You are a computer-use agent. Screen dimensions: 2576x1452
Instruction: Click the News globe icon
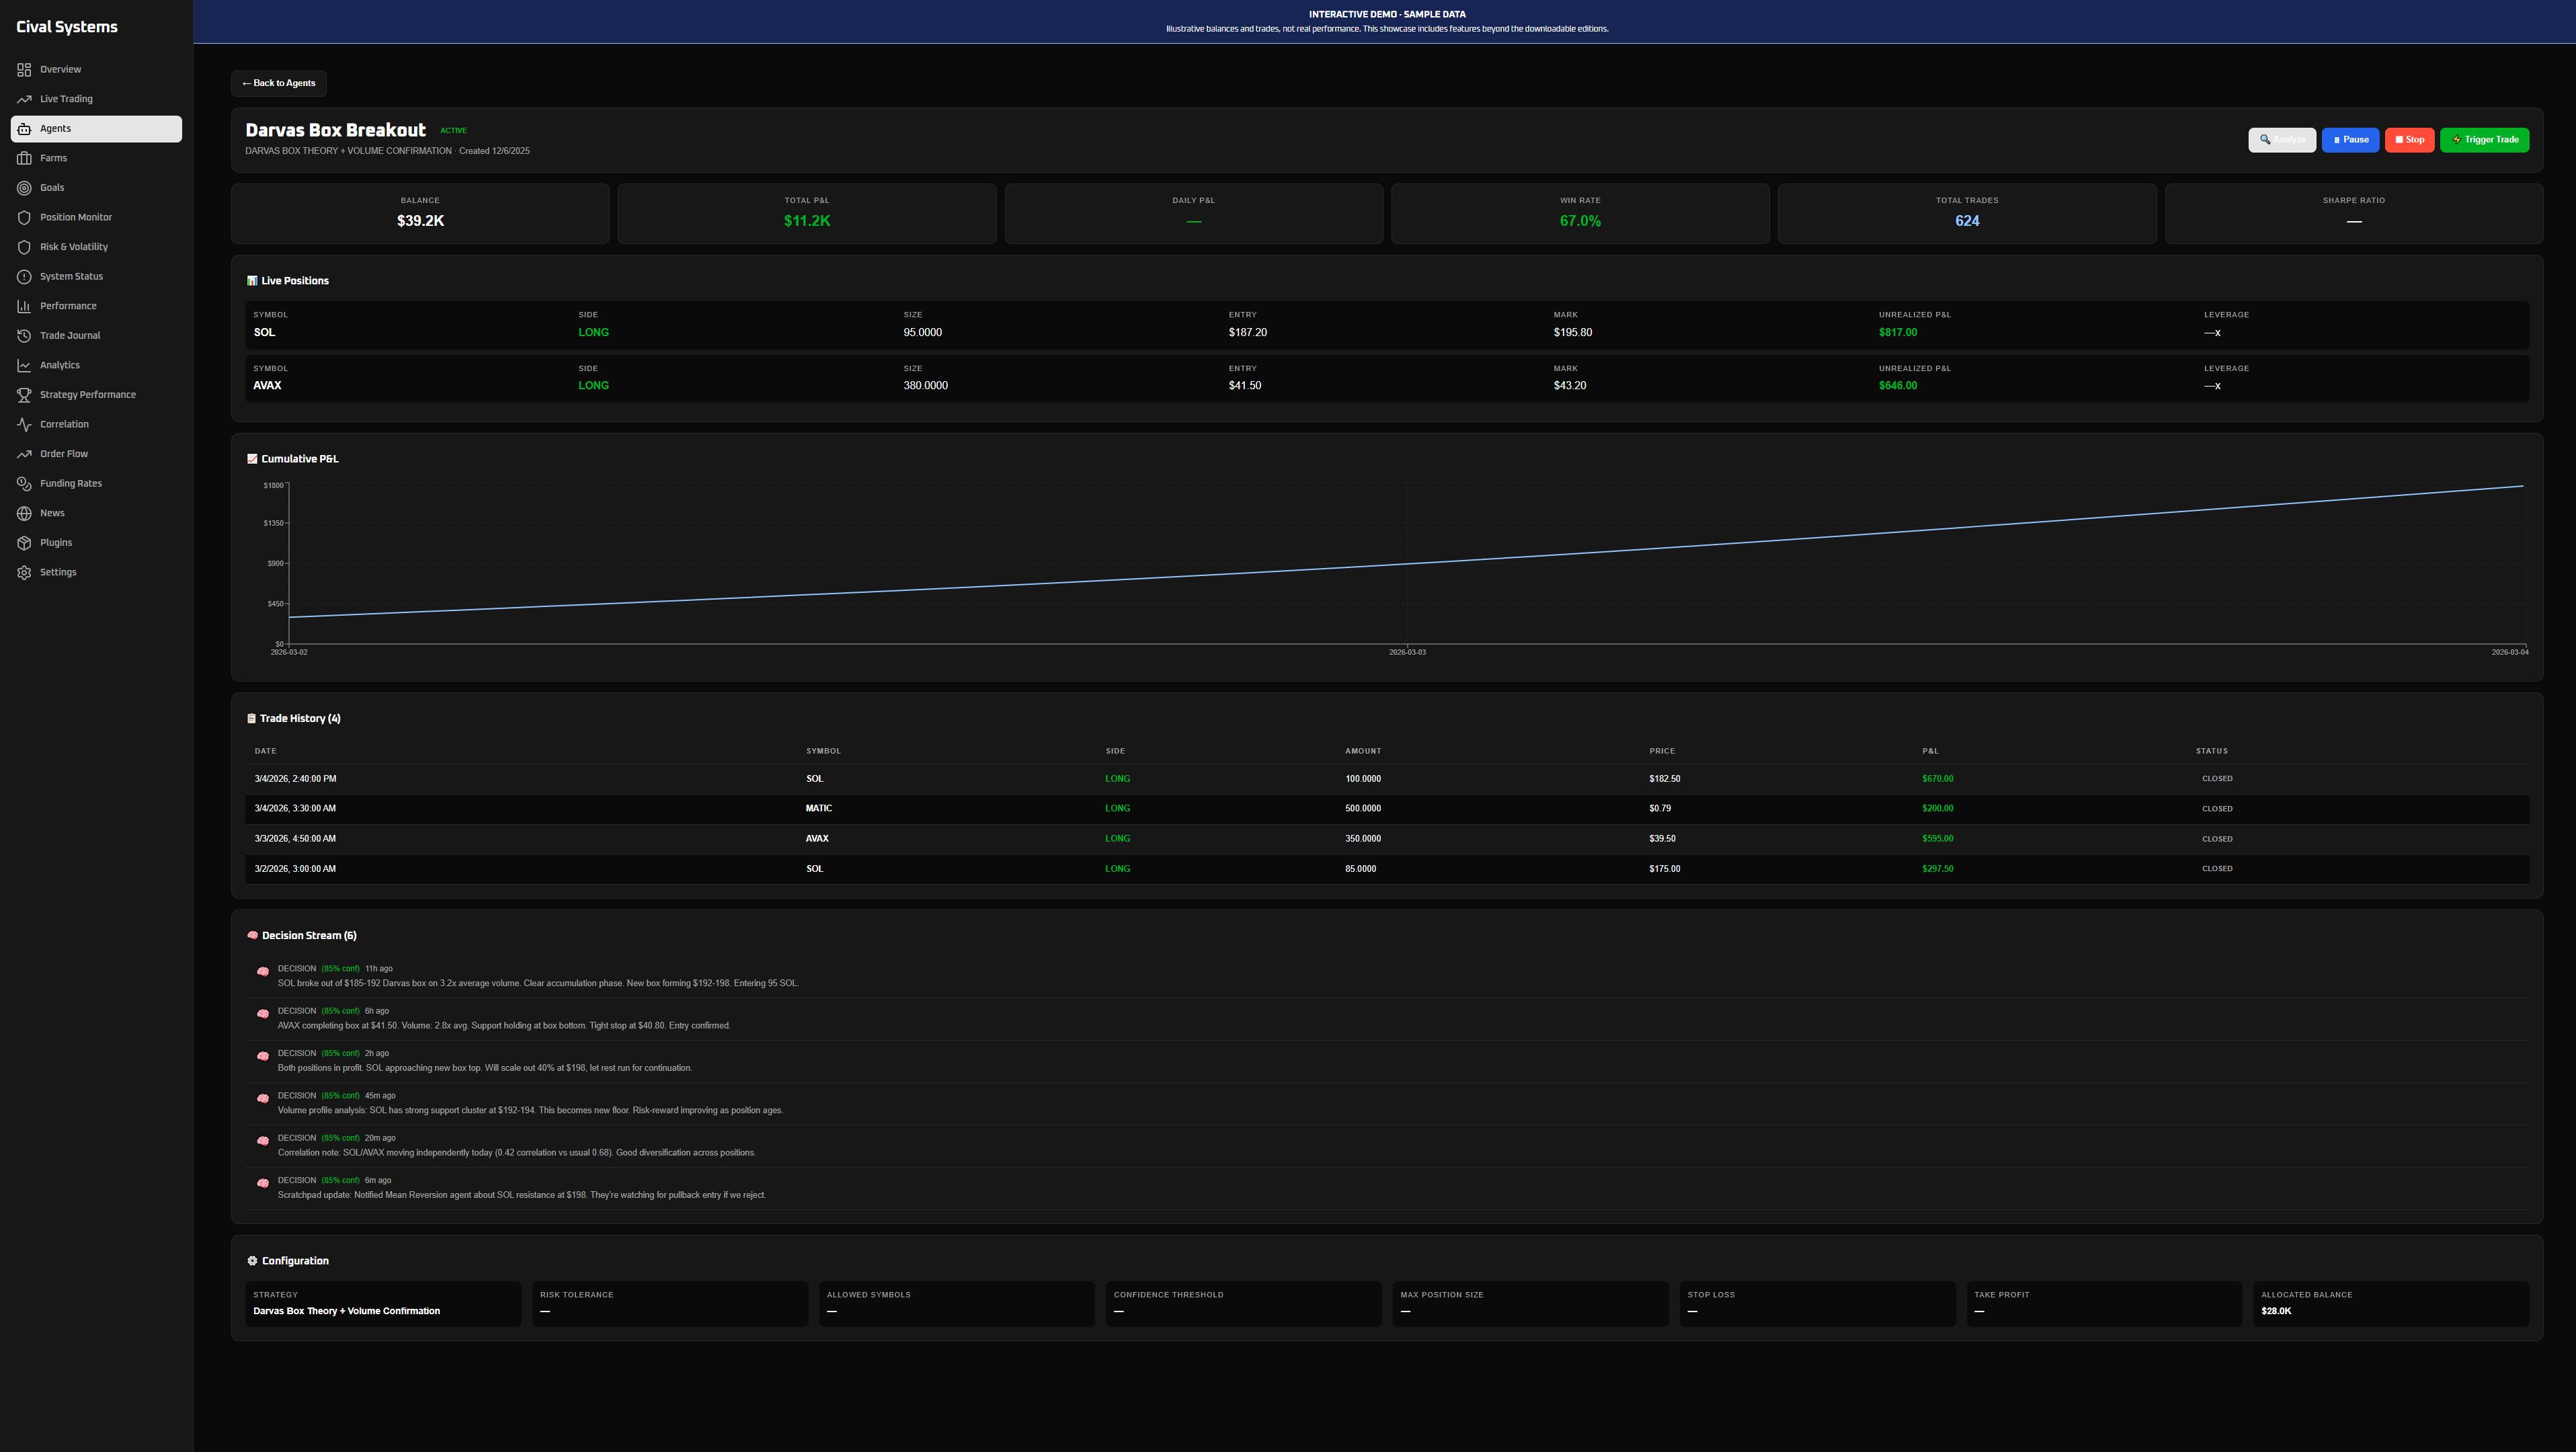point(24,513)
